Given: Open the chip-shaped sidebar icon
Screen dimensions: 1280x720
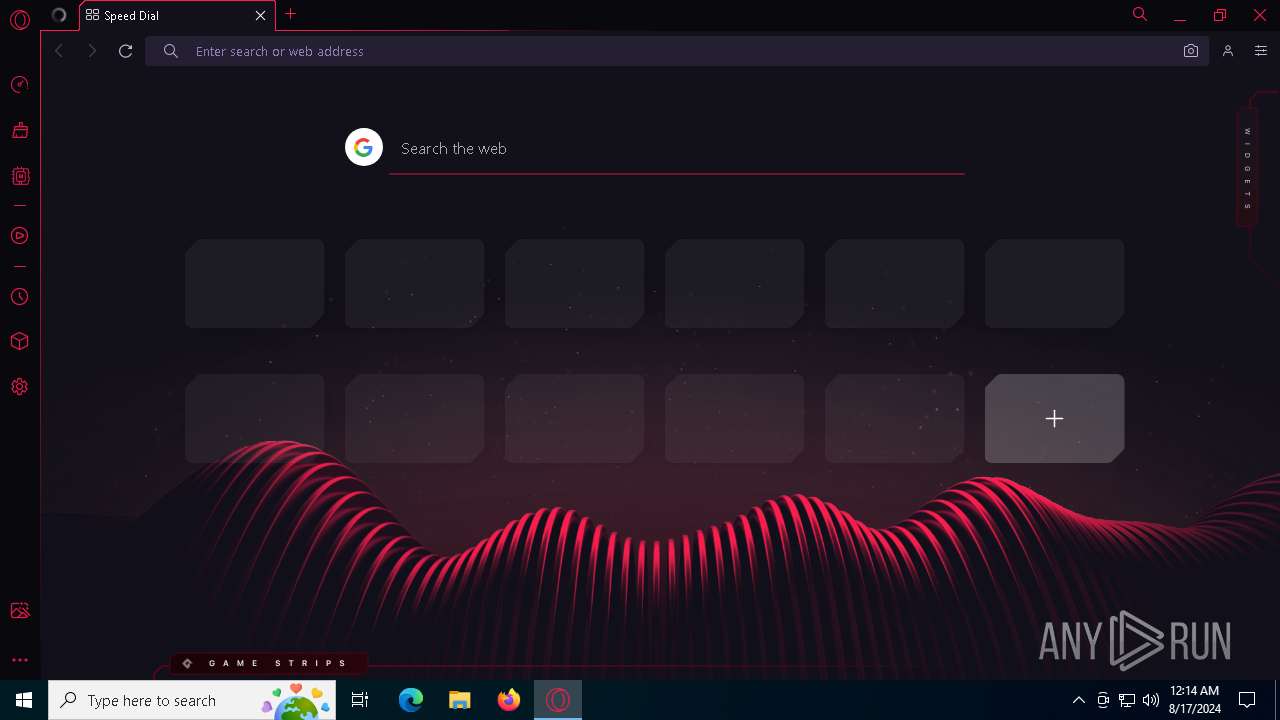Looking at the screenshot, I should [20, 176].
